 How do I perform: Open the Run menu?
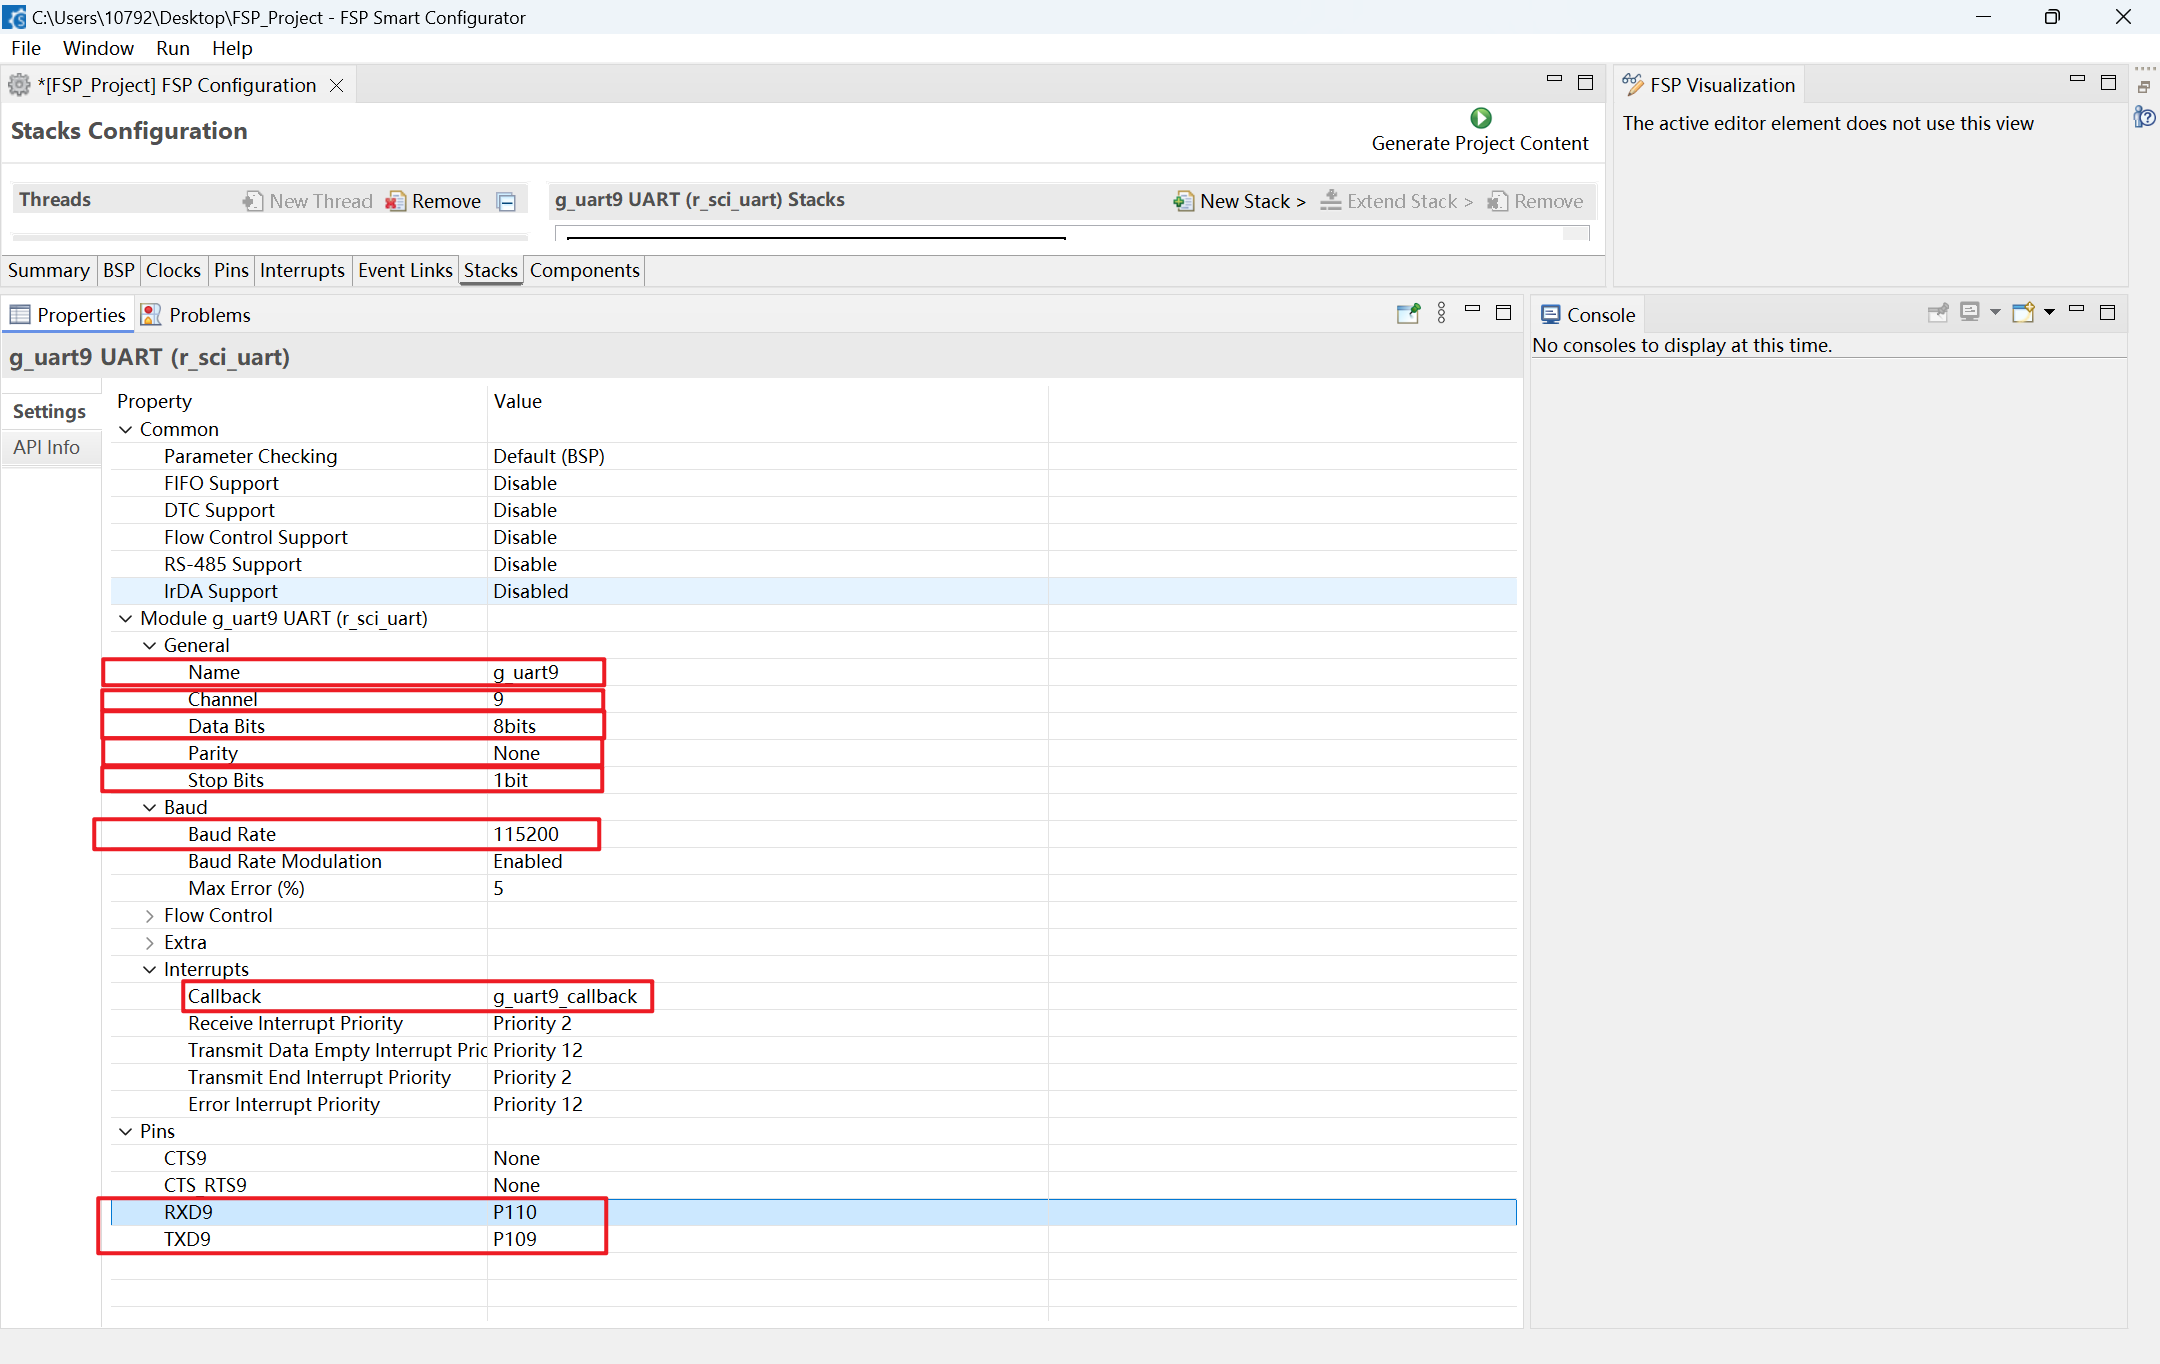click(x=172, y=48)
